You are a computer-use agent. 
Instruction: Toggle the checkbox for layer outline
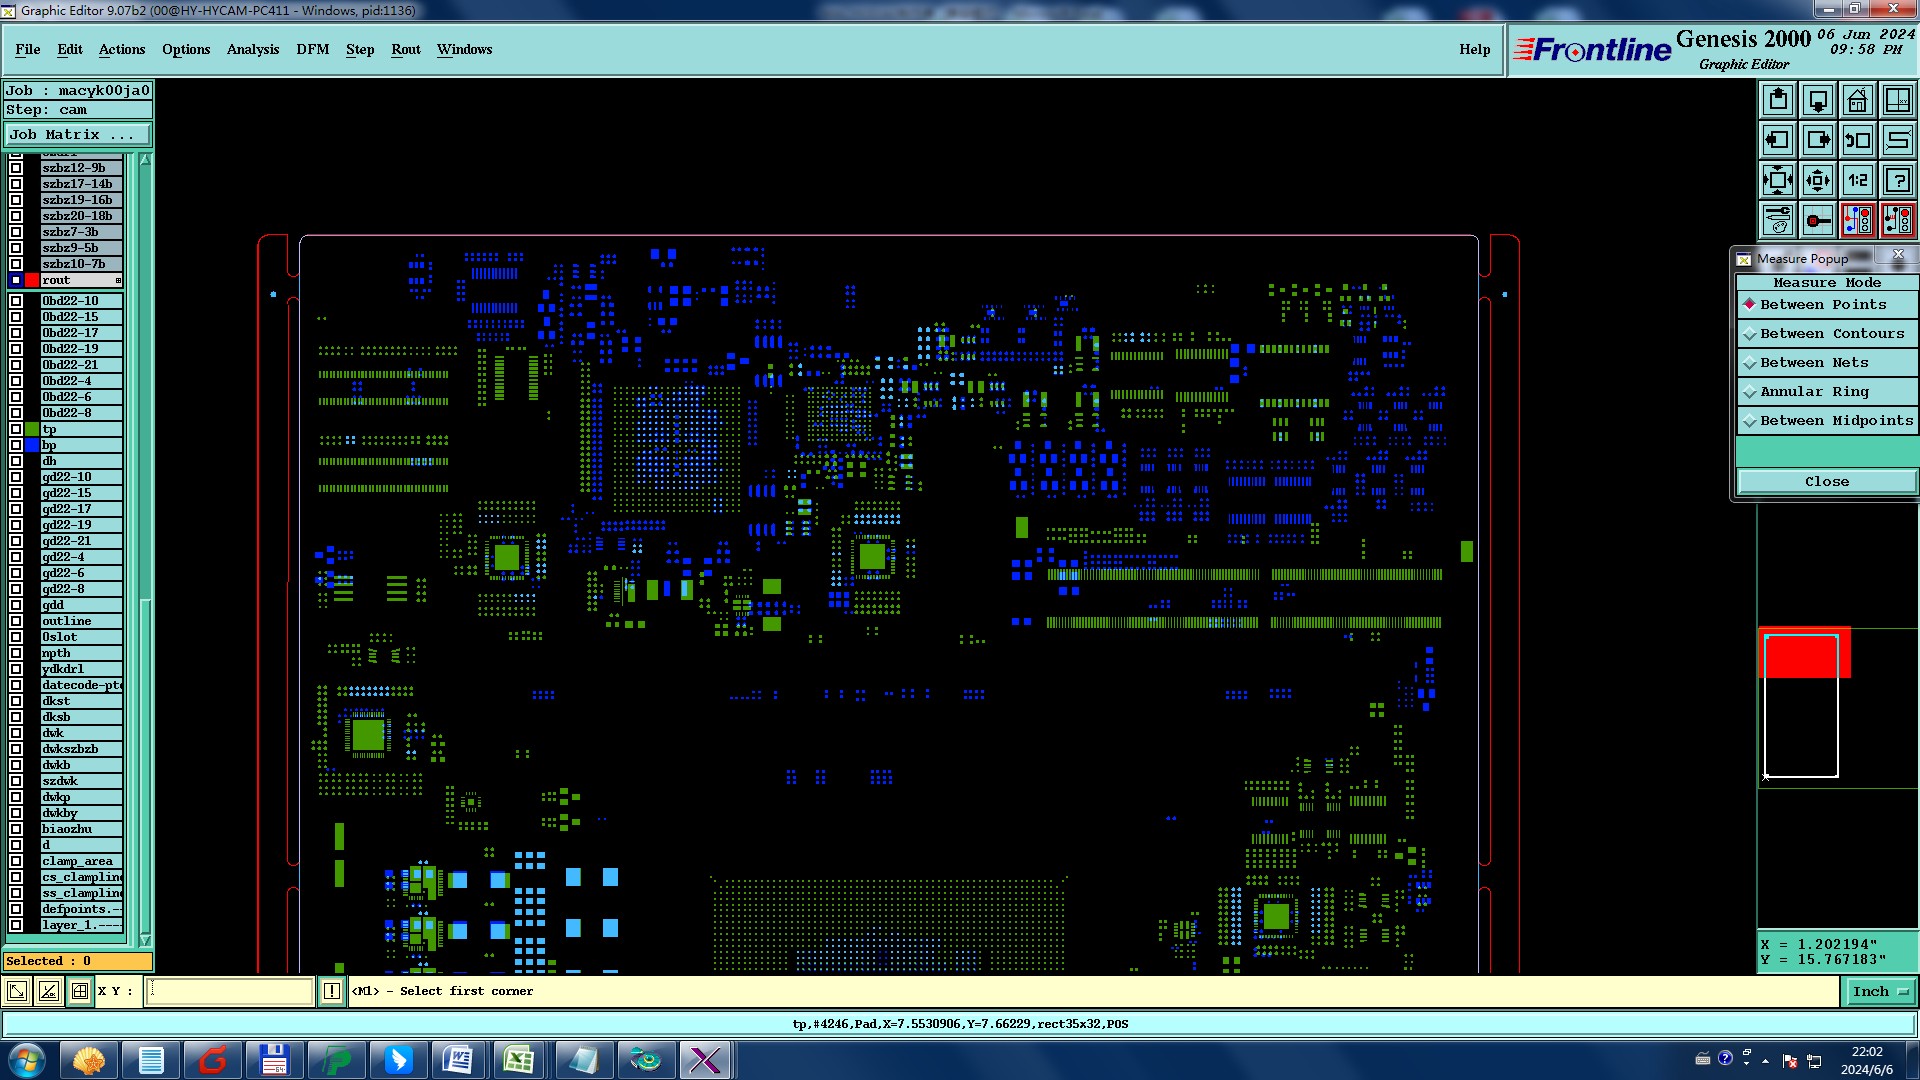tap(16, 621)
